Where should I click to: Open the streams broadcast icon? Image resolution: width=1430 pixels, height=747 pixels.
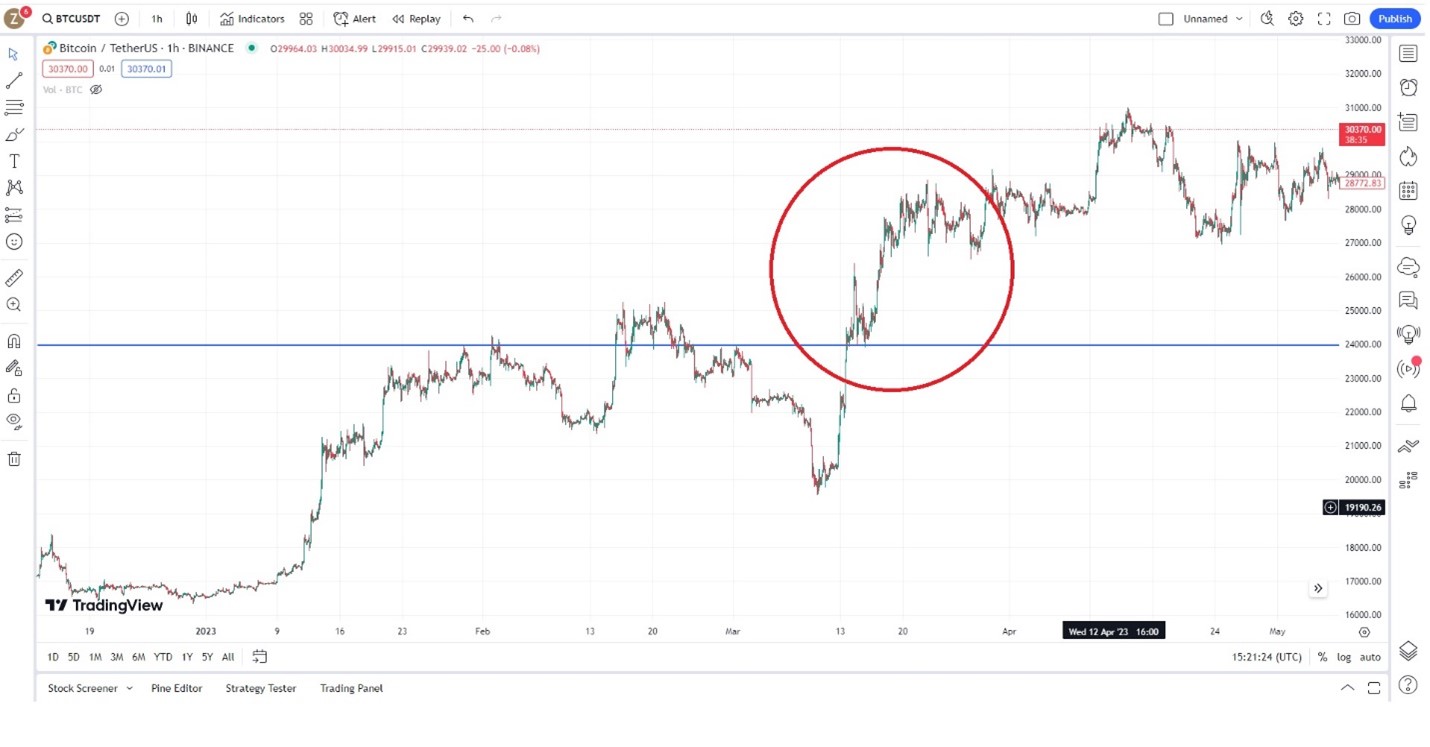pos(1408,369)
